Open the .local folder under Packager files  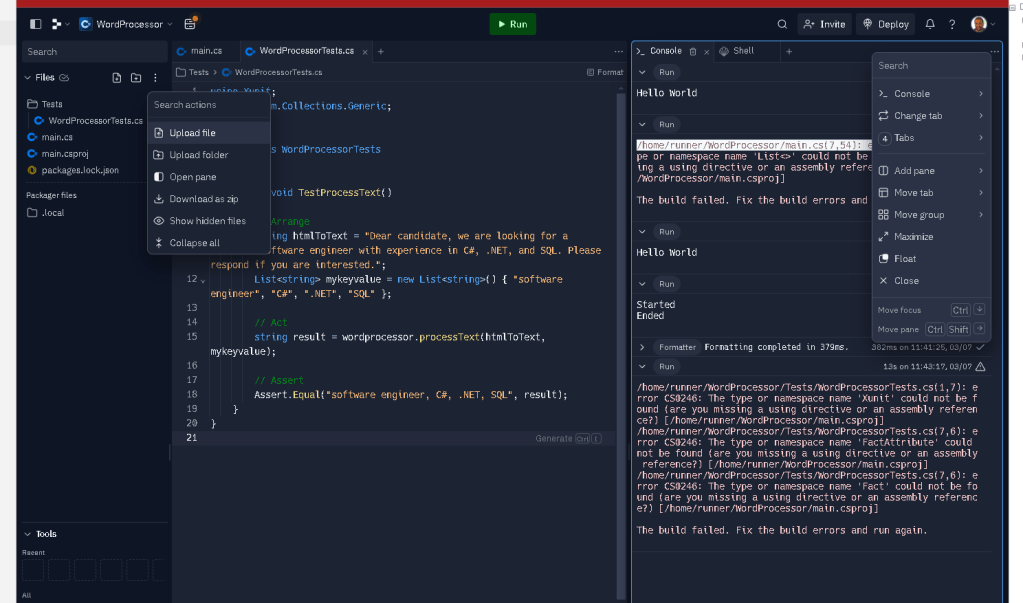(46, 213)
